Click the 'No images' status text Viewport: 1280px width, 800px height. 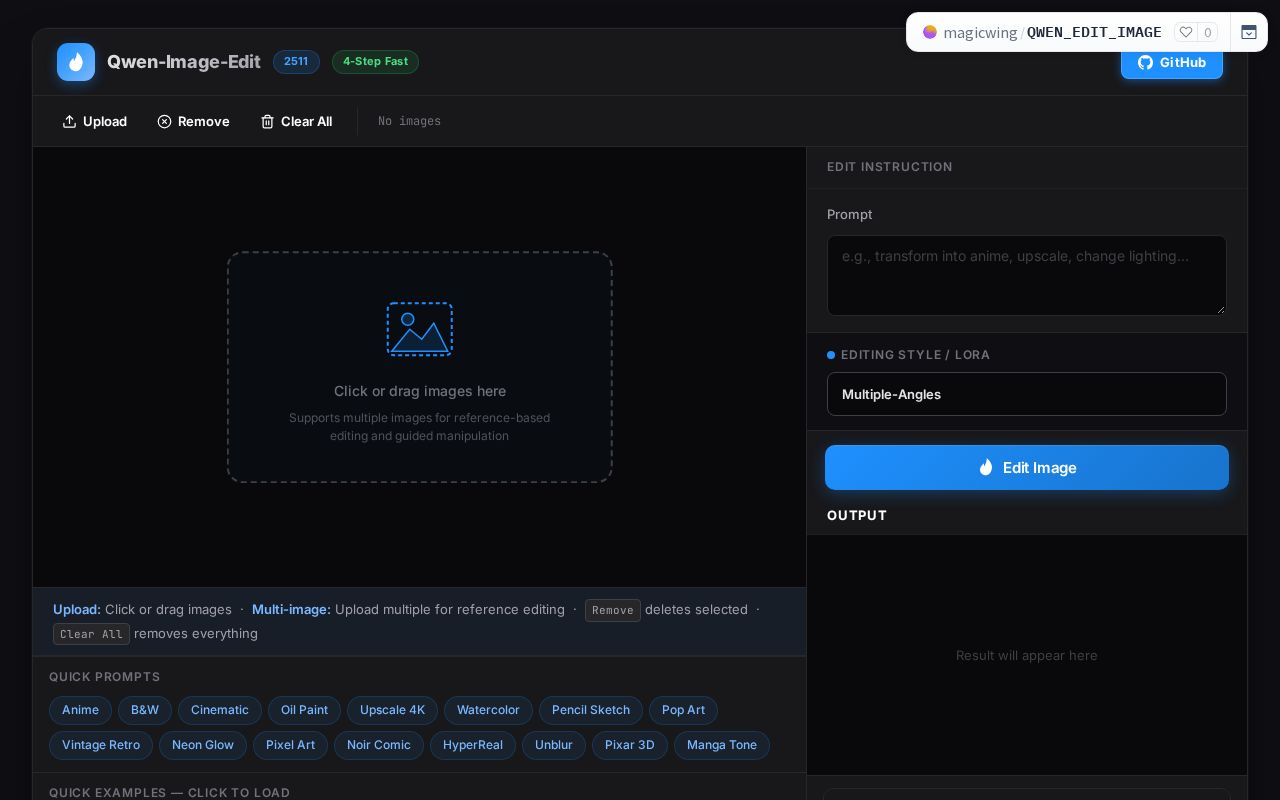coord(409,121)
